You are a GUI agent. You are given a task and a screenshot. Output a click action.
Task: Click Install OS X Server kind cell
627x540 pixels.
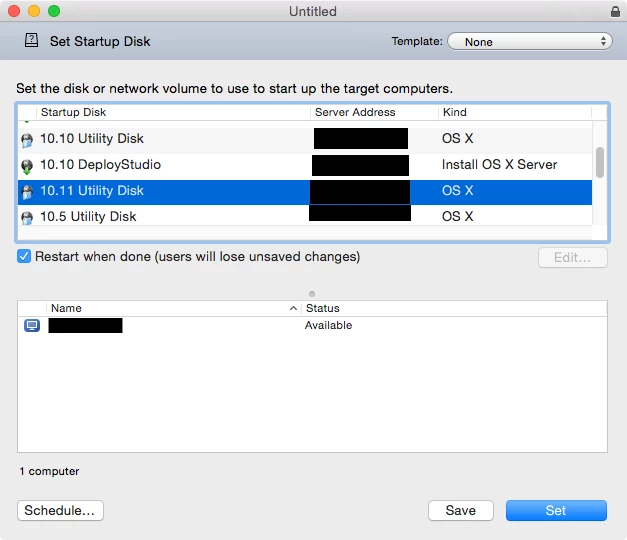coord(499,164)
